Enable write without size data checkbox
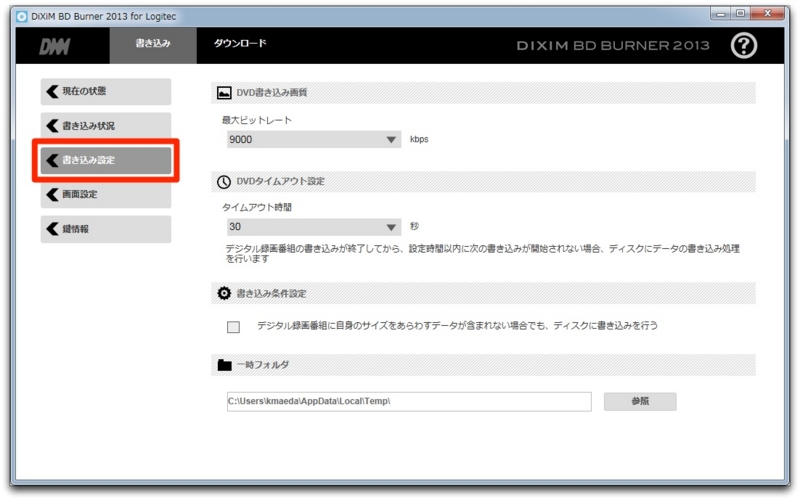 click(x=233, y=327)
